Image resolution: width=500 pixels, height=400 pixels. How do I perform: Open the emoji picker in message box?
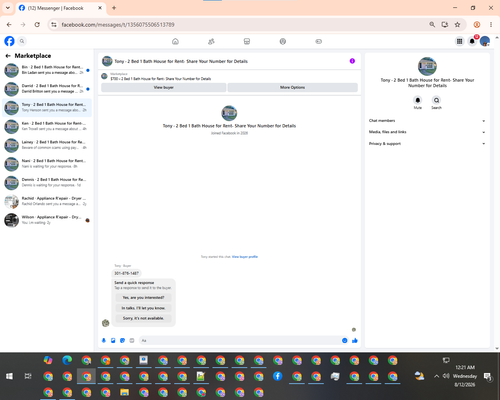[x=345, y=340]
